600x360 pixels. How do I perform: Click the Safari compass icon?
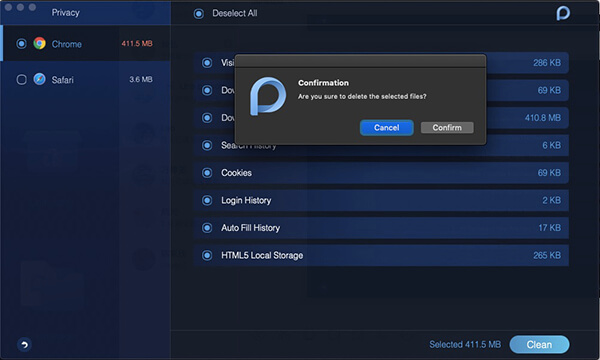point(39,79)
